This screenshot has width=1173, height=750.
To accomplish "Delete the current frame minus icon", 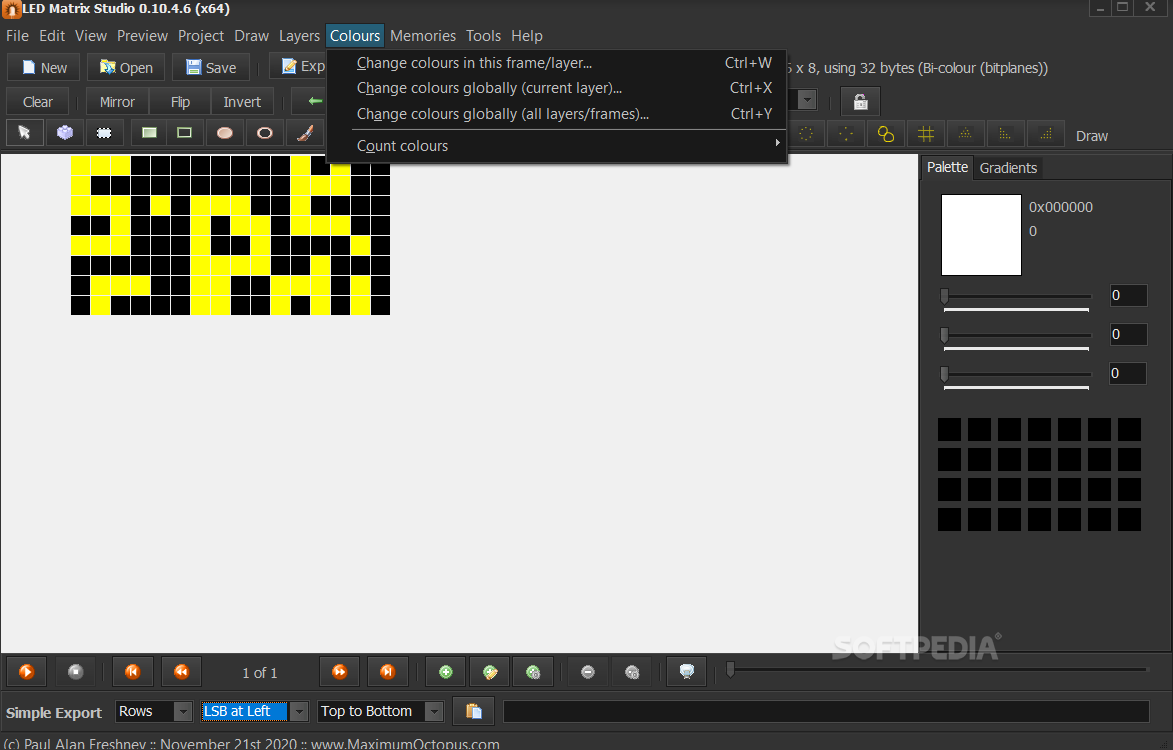I will pyautogui.click(x=587, y=671).
